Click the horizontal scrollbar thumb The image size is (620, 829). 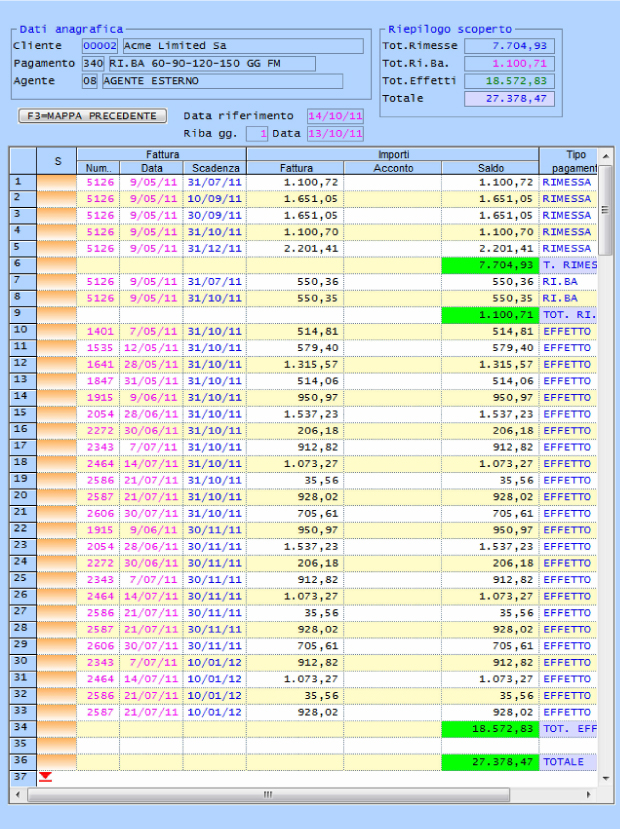coord(269,794)
